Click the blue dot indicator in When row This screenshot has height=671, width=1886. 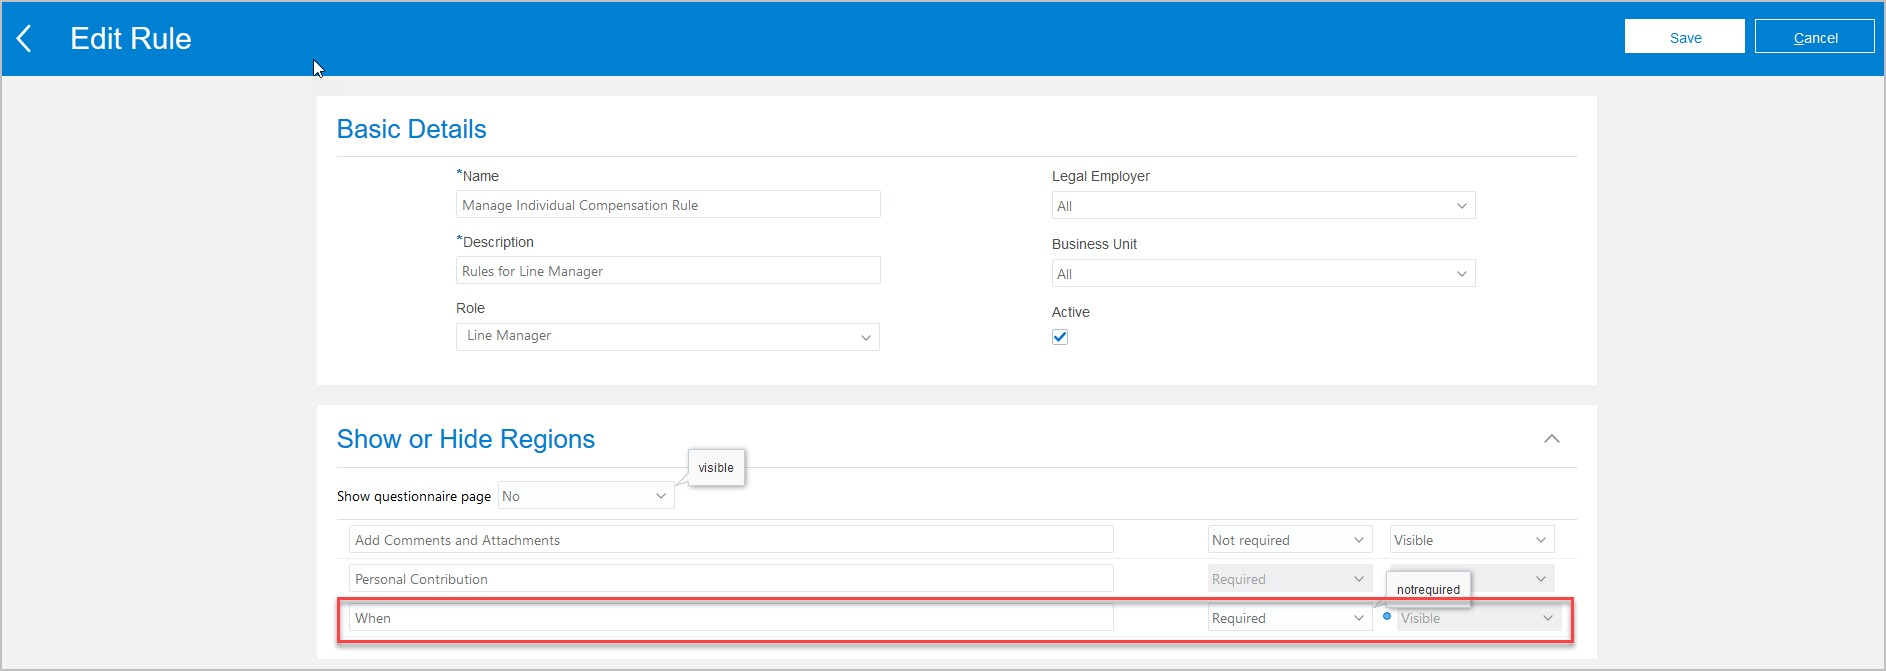point(1387,616)
